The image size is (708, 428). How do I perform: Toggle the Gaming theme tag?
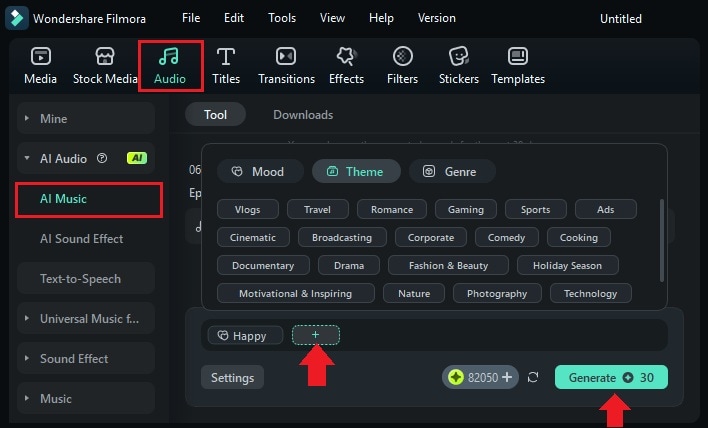(466, 209)
